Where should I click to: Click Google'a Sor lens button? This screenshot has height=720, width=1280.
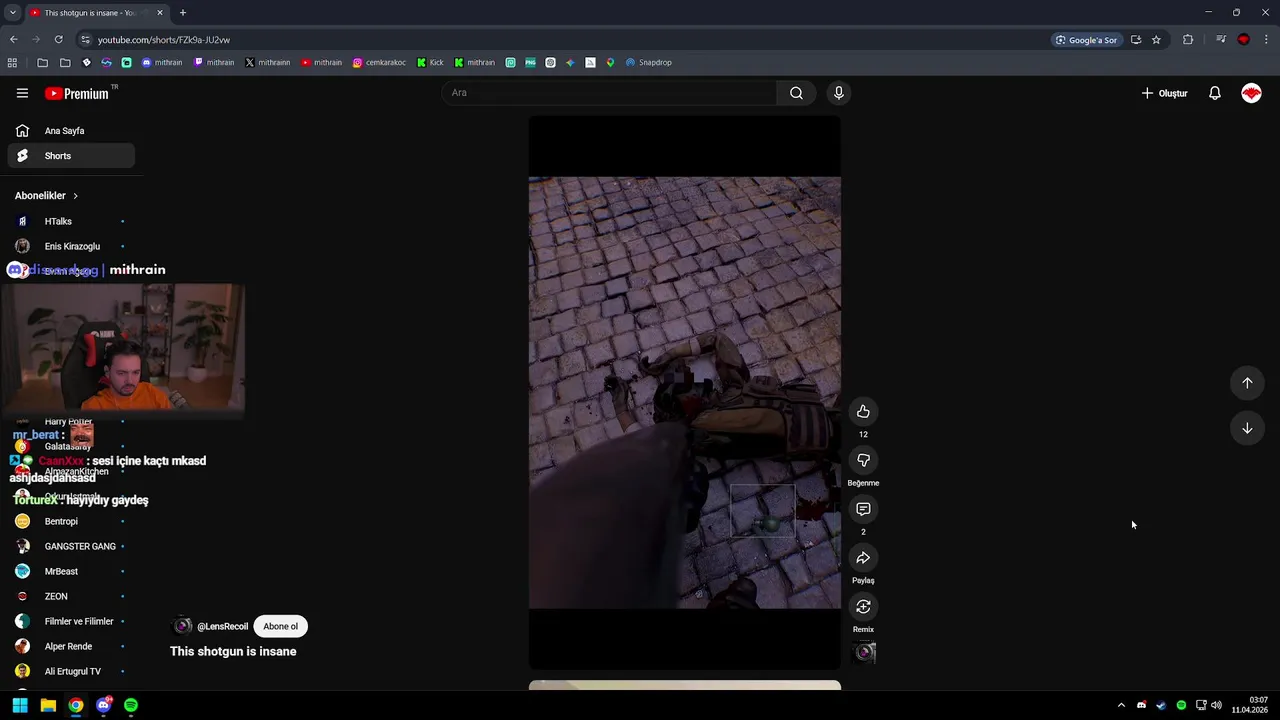coord(1086,40)
